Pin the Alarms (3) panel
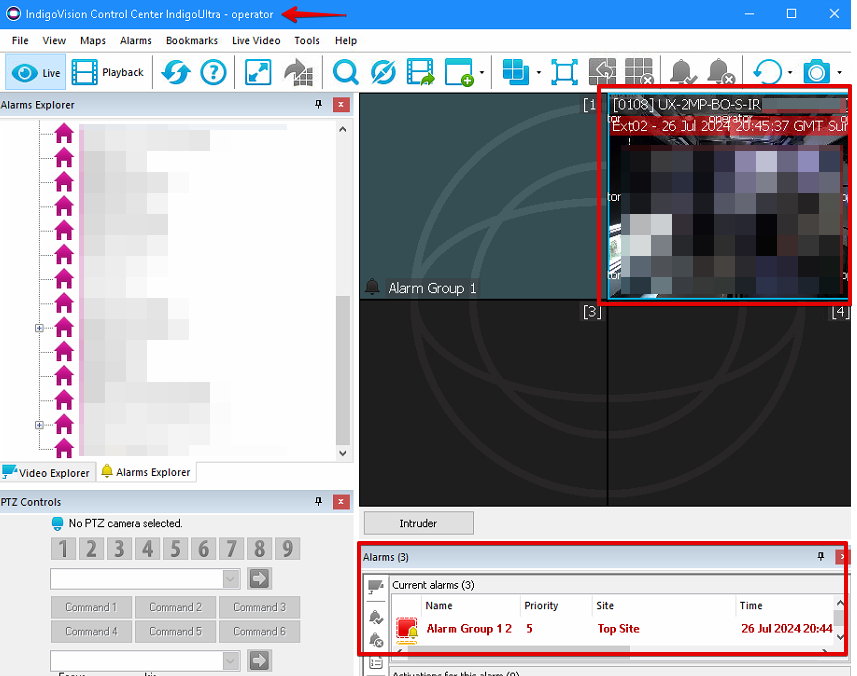Screen dimensions: 857x676 [x=820, y=556]
